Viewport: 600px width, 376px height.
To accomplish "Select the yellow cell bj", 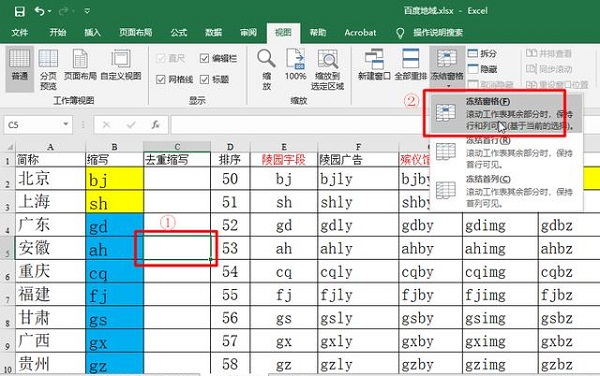I will point(114,178).
